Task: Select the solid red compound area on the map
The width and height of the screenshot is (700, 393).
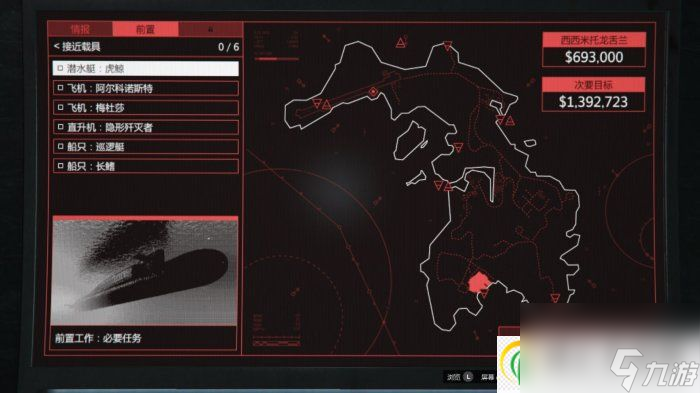Action: coord(479,282)
